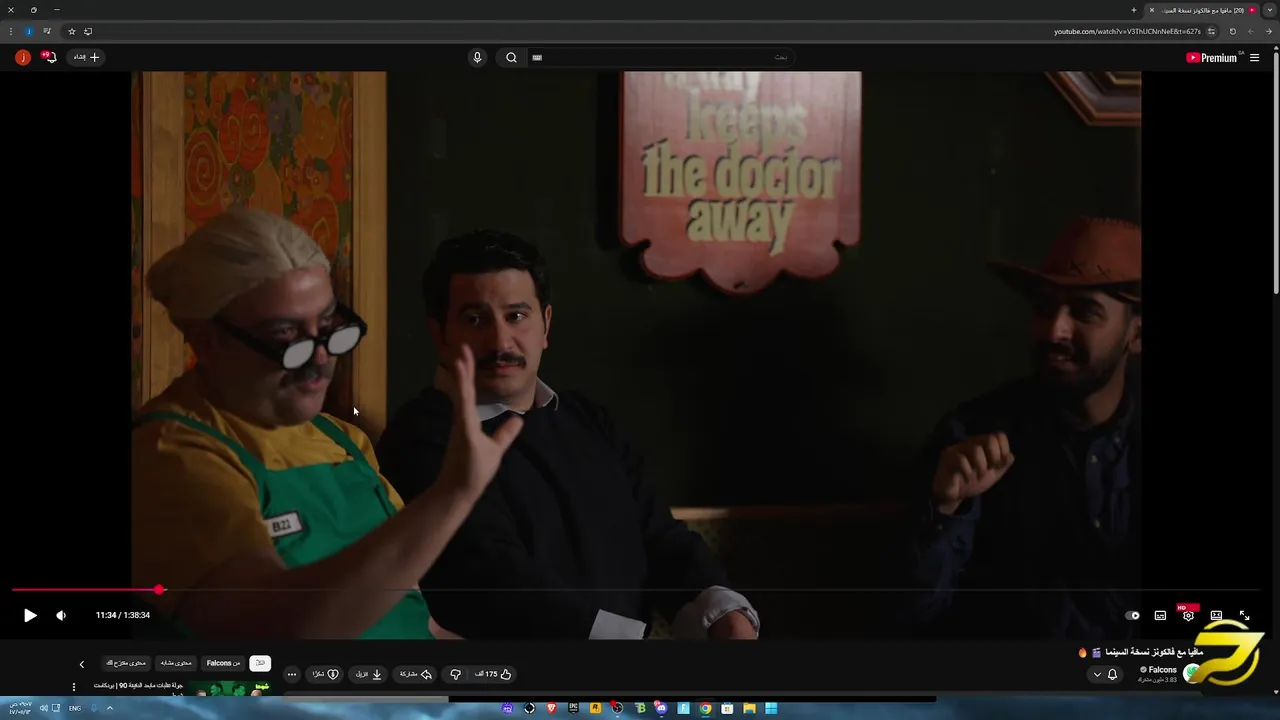Mute the video volume
Viewport: 1280px width, 720px height.
(x=61, y=616)
